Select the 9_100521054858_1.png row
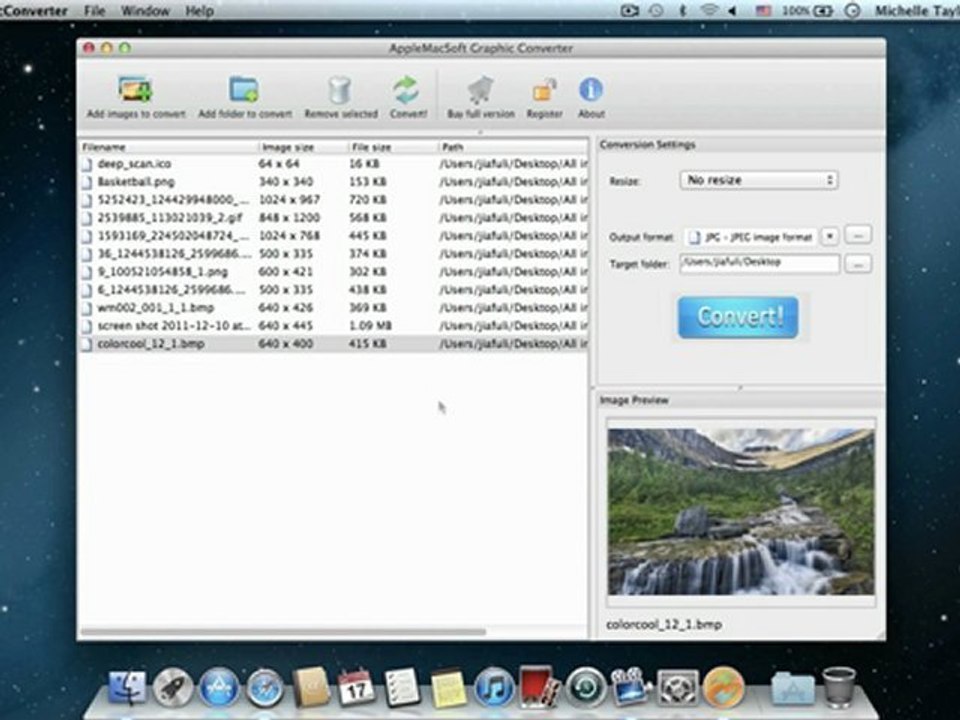 coord(334,271)
